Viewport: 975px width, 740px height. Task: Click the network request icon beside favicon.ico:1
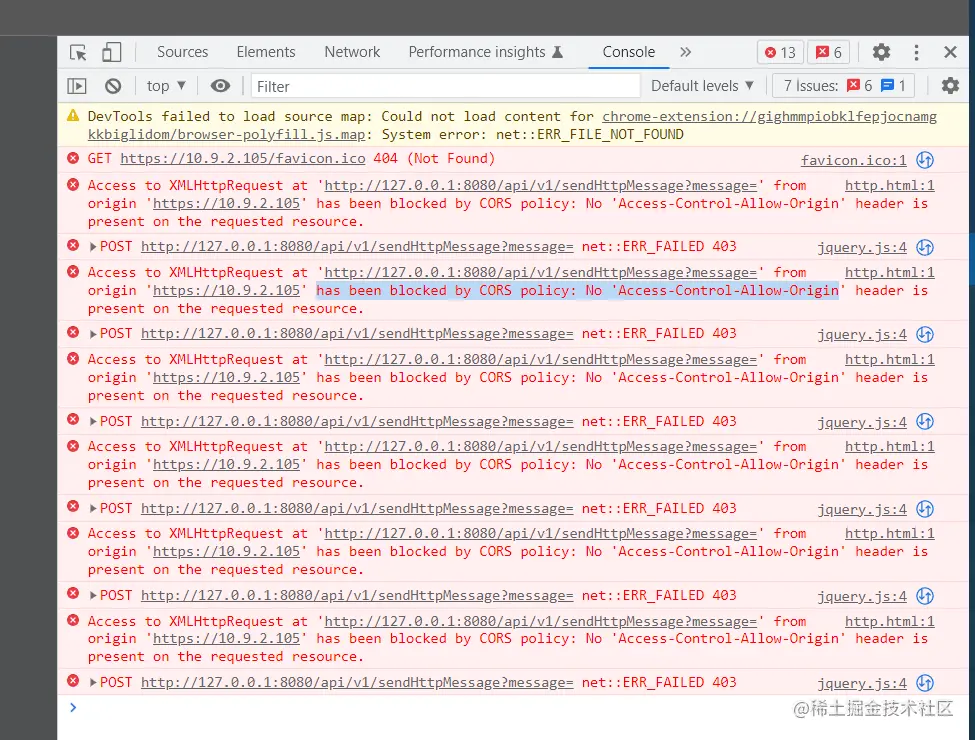click(925, 160)
